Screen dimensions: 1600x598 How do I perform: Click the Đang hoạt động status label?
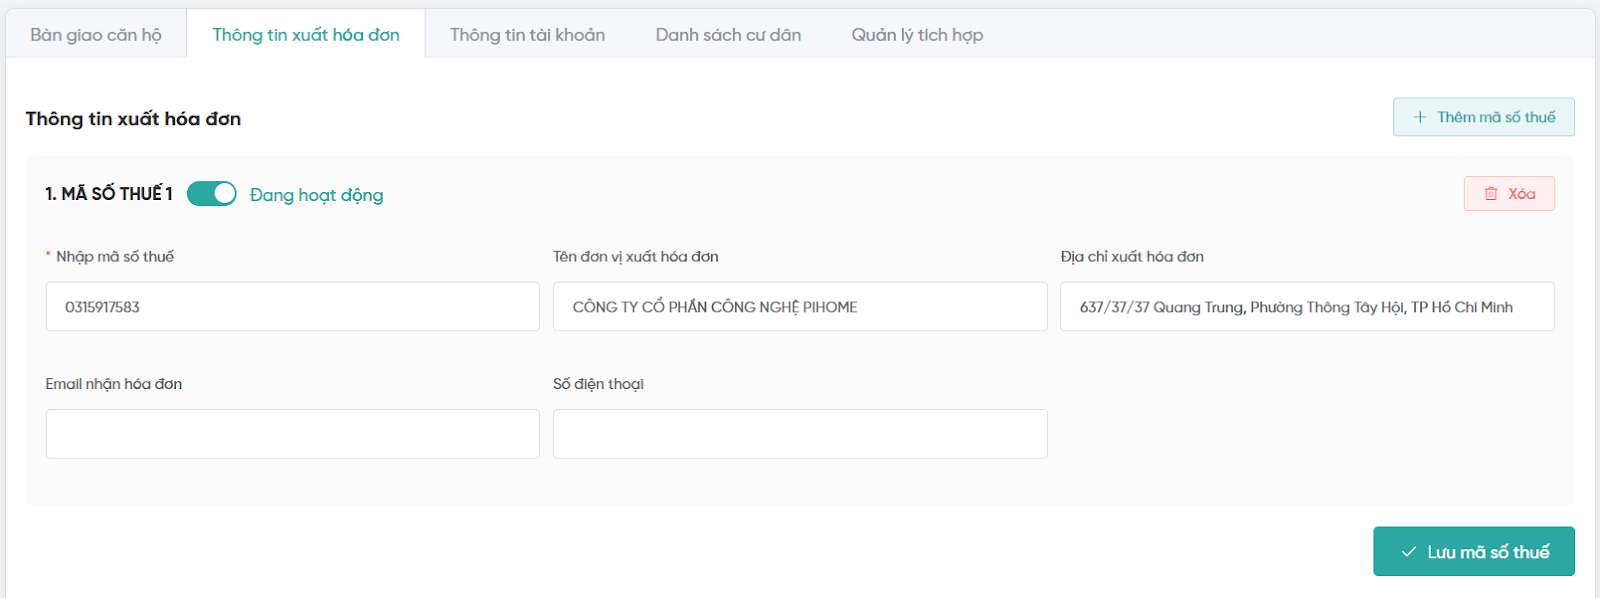pos(316,195)
